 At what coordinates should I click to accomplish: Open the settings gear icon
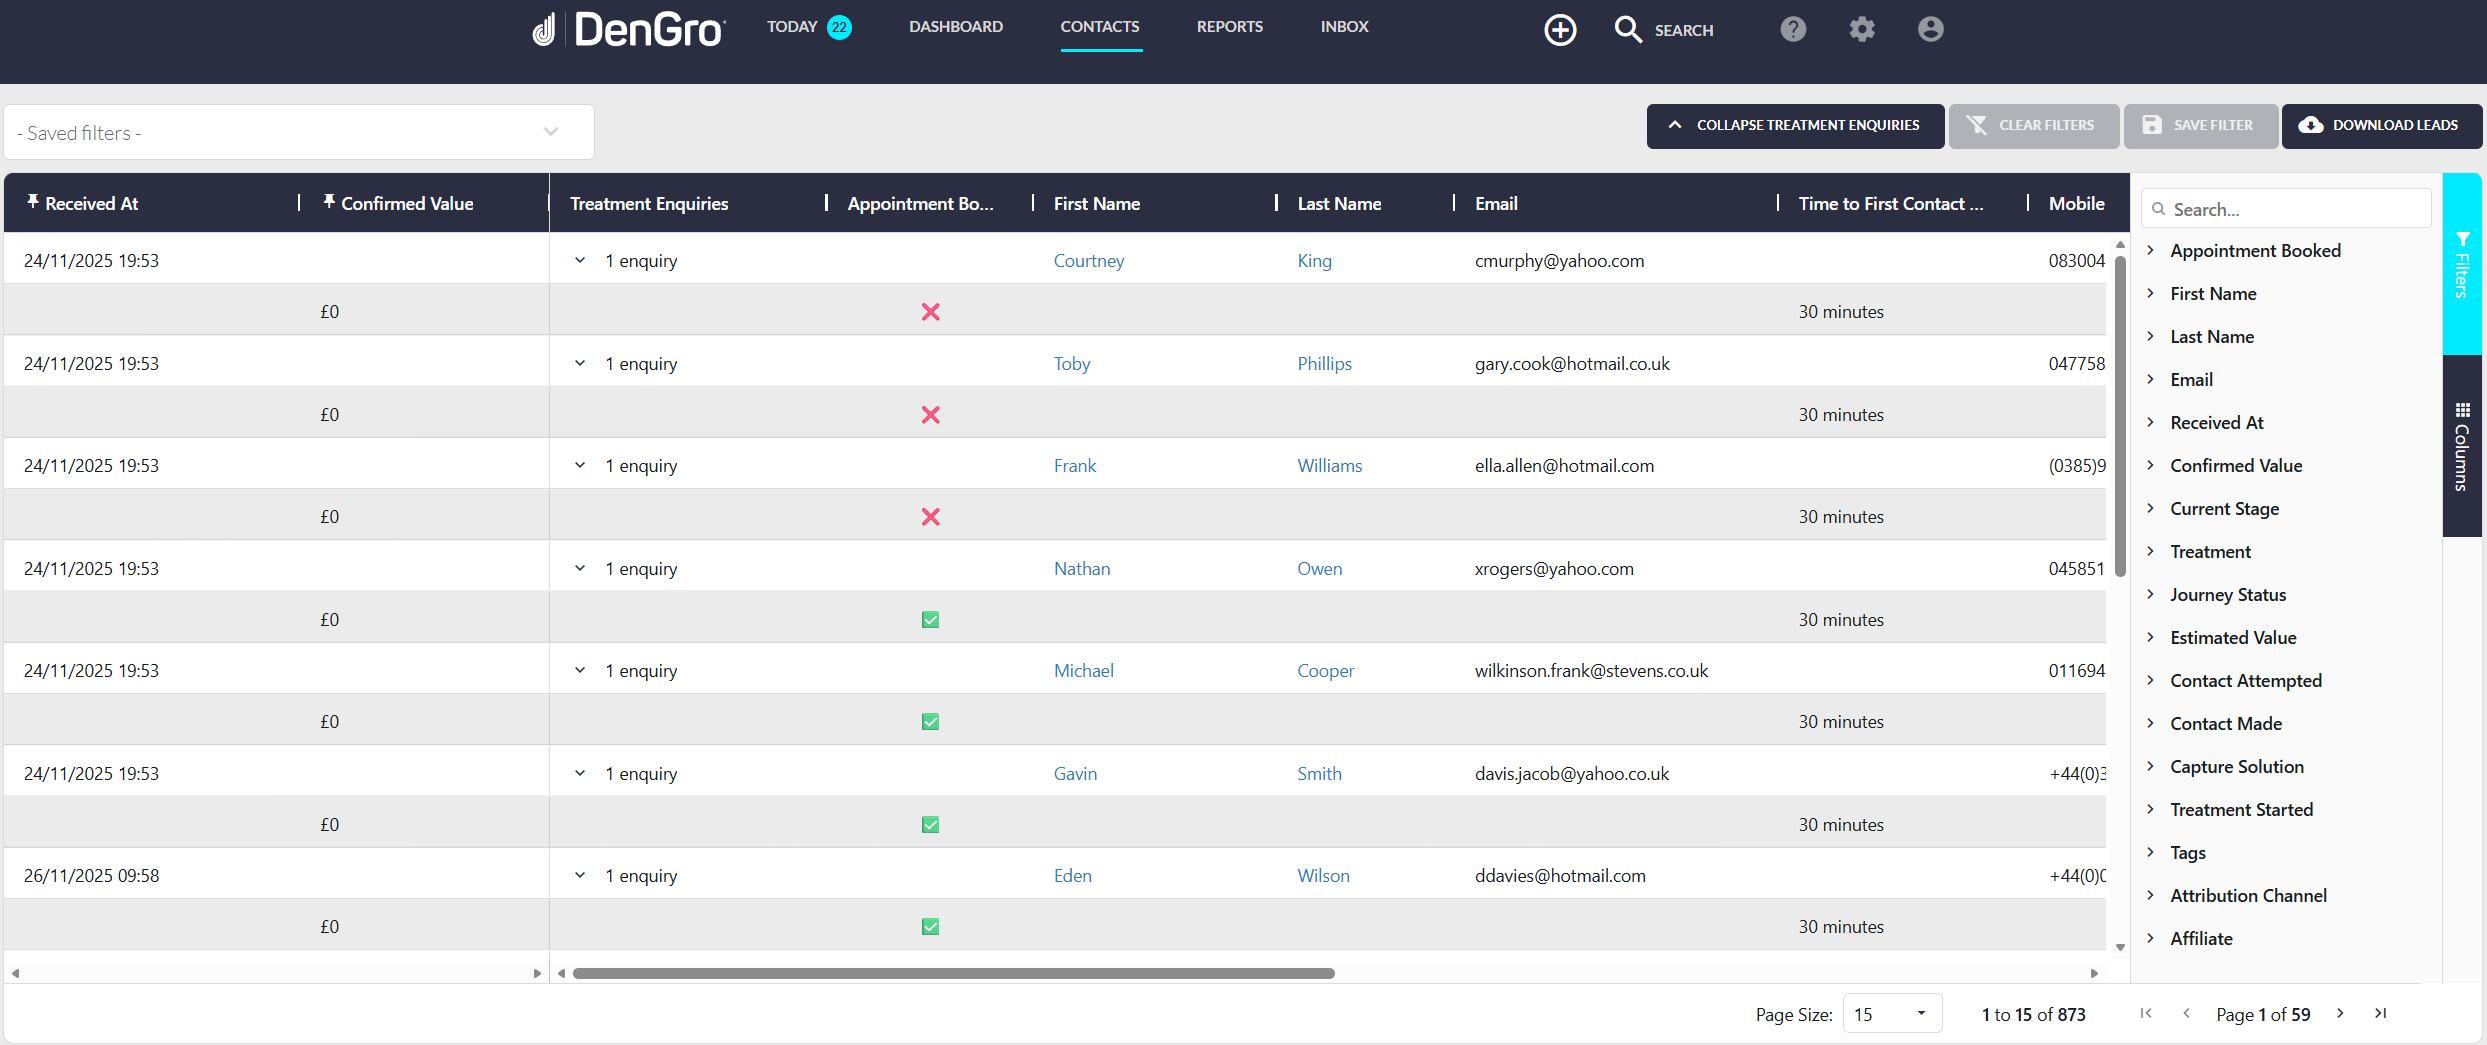point(1861,29)
